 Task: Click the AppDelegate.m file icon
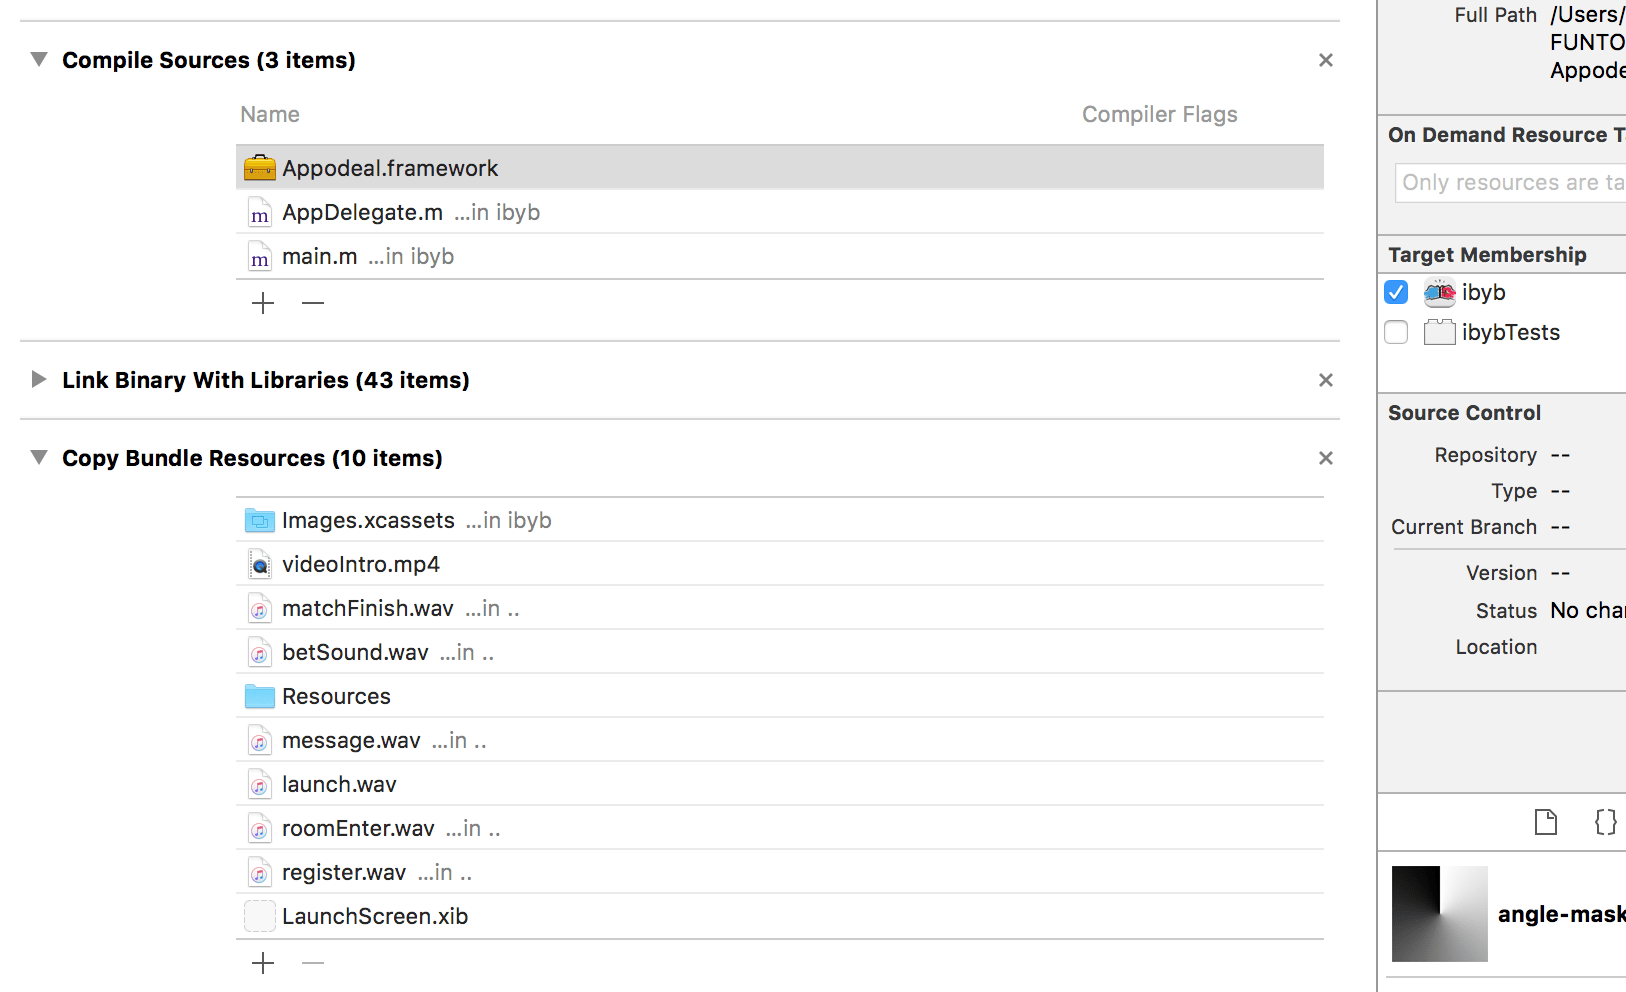[x=259, y=213]
